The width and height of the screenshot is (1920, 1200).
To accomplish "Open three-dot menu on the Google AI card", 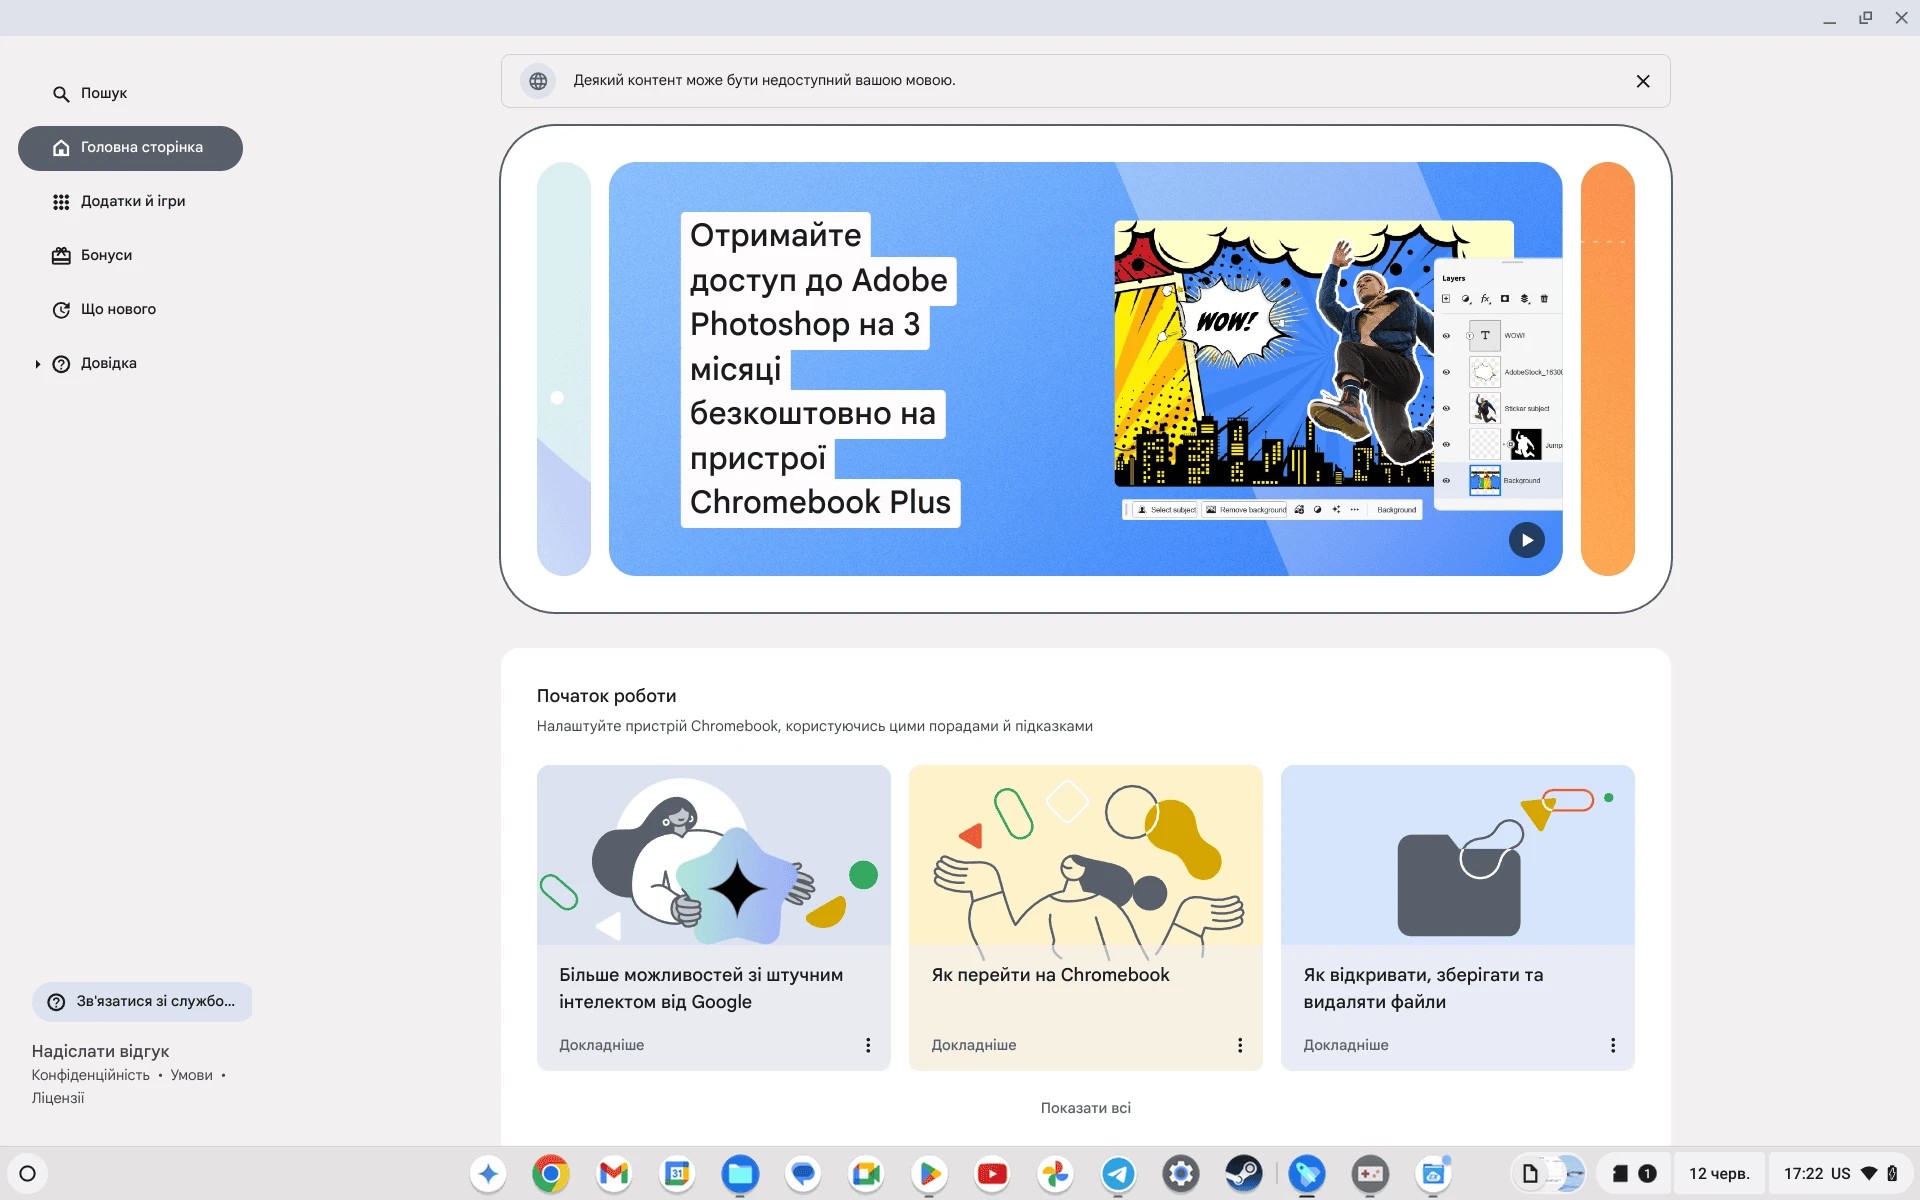I will pyautogui.click(x=867, y=1044).
